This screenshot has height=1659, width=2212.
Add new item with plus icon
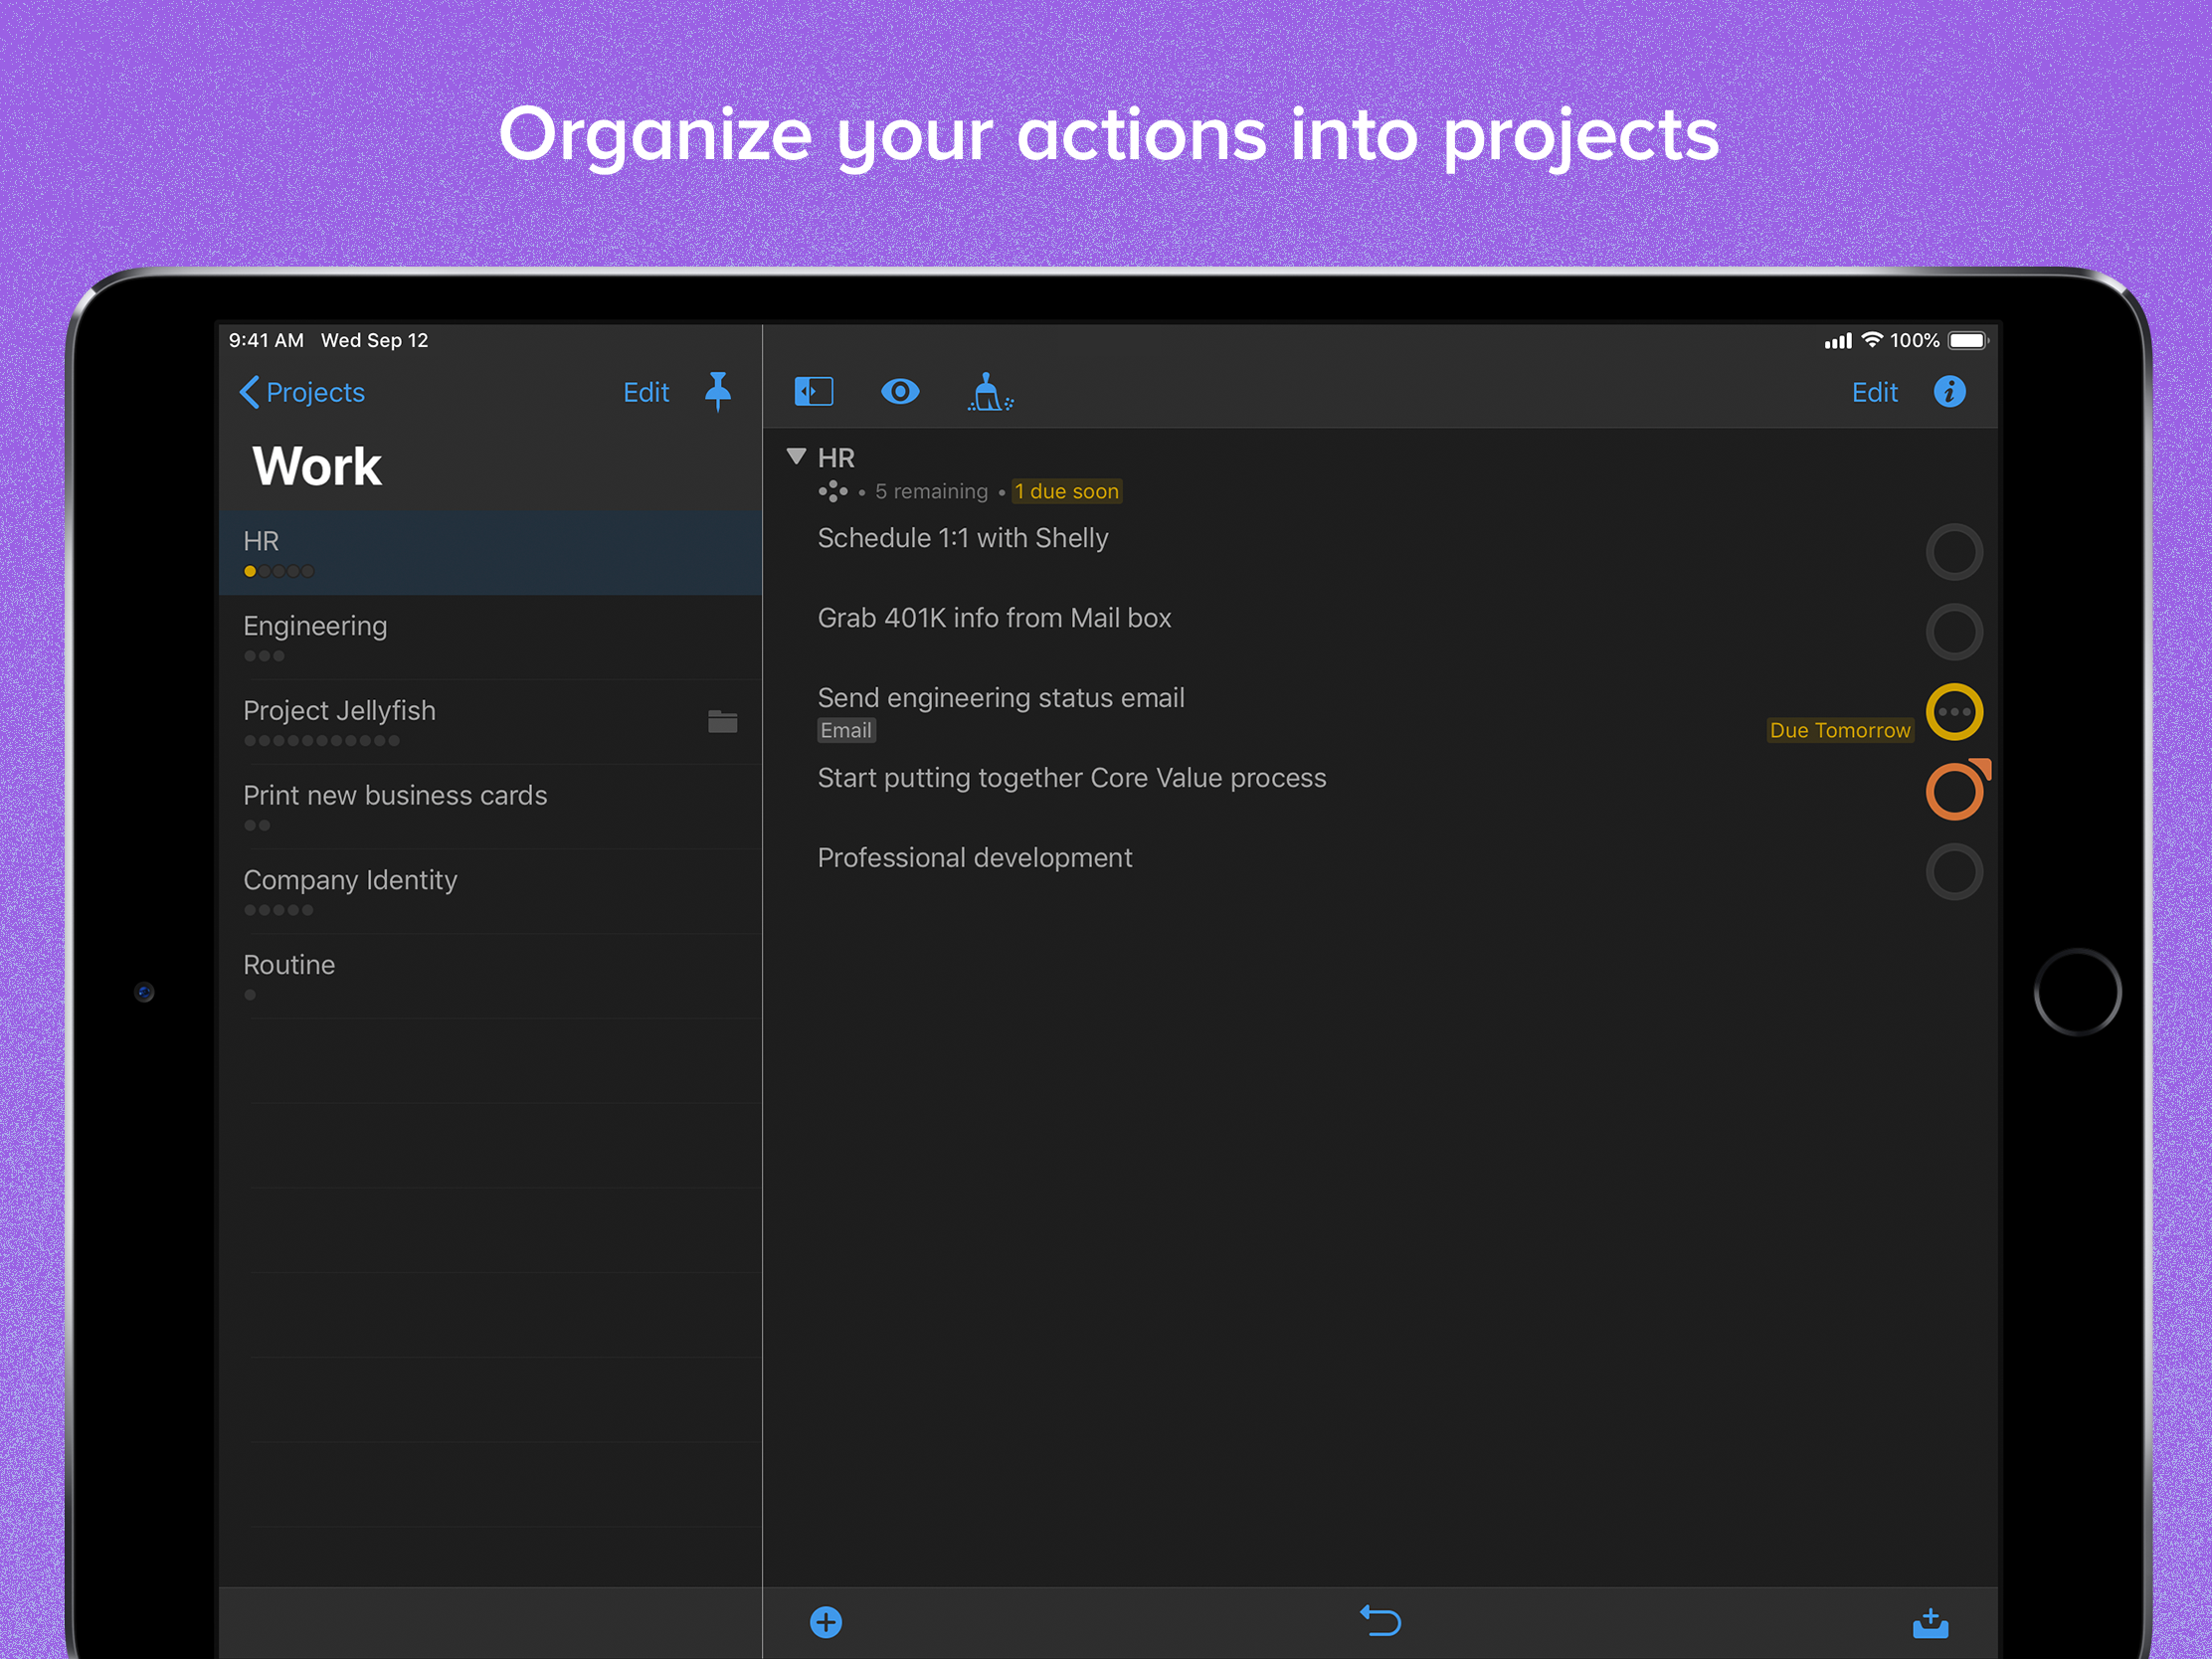[x=825, y=1621]
